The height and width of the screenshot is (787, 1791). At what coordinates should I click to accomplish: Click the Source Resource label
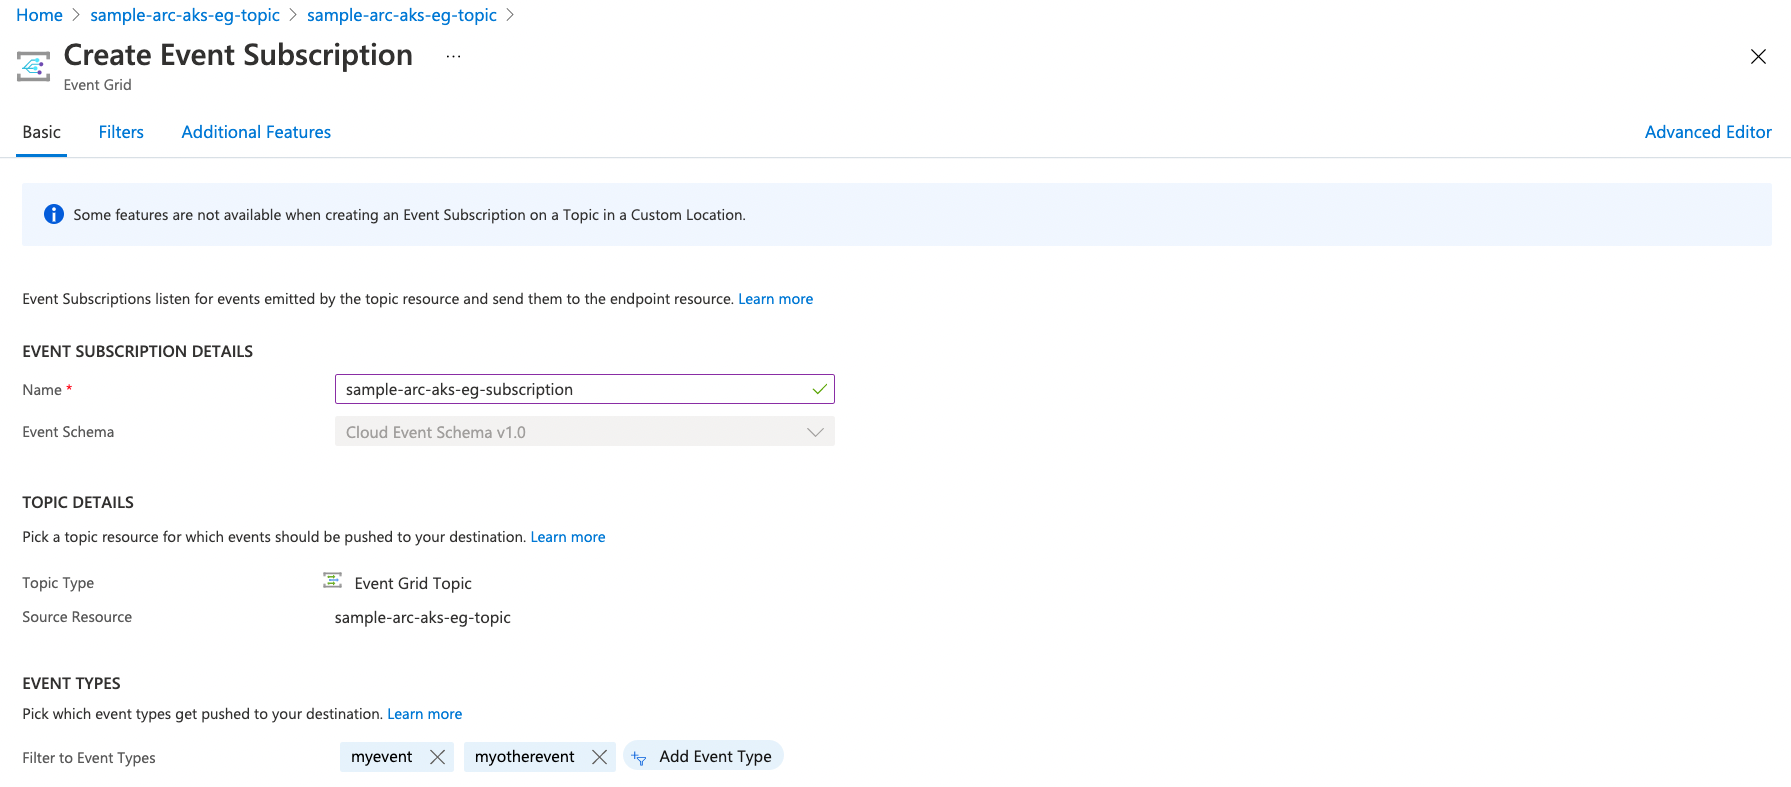(x=77, y=617)
